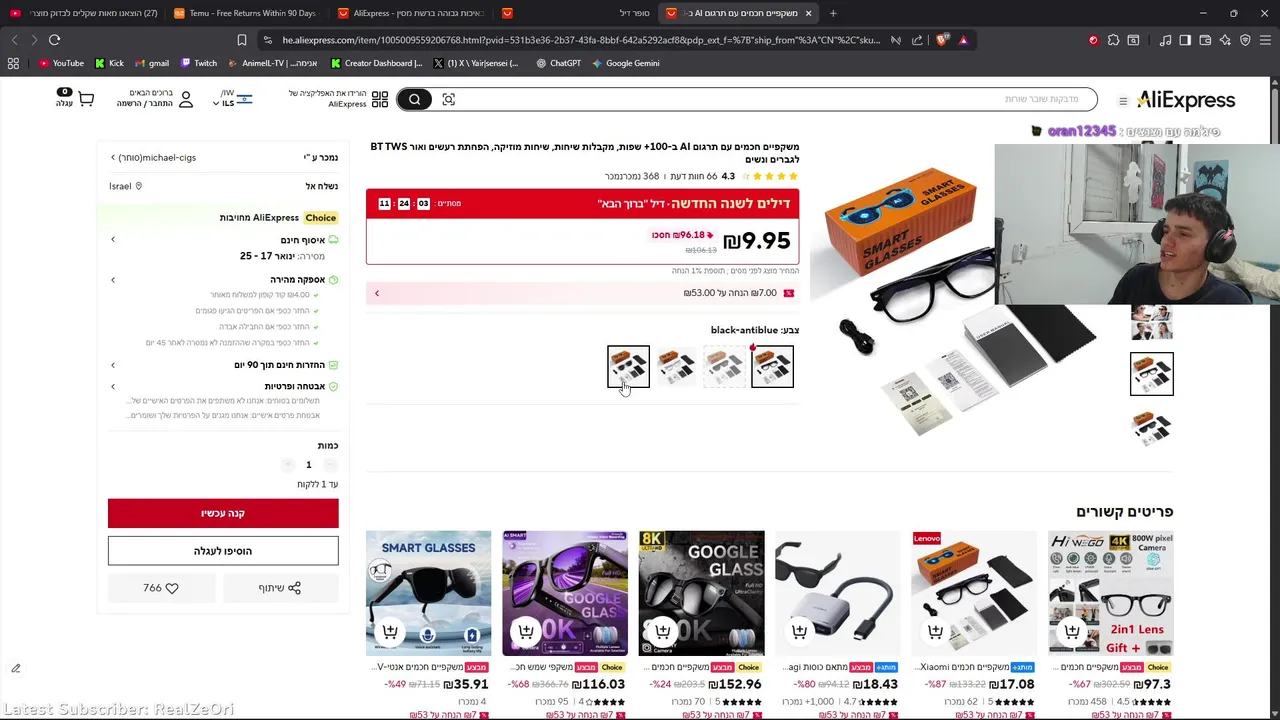Screen dimensions: 1280x720
Task: Open the YouTube bookmark
Action: (x=62, y=63)
